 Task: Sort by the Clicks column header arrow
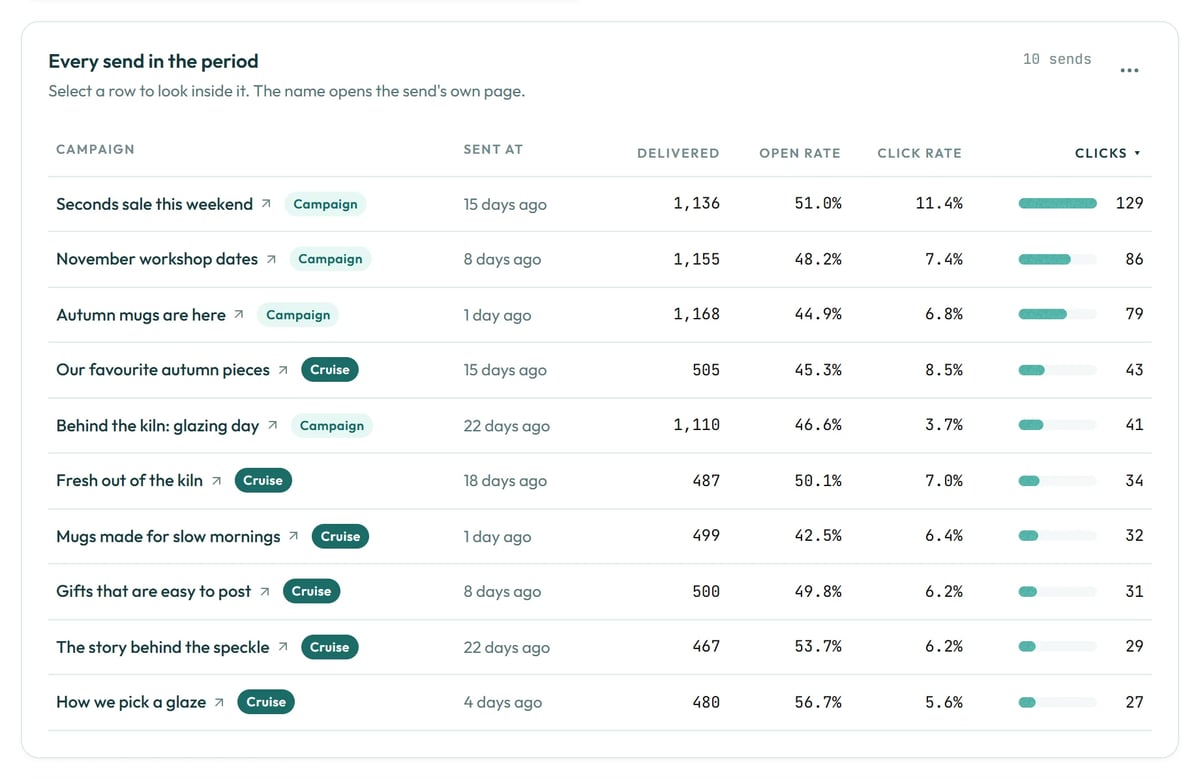(1137, 153)
